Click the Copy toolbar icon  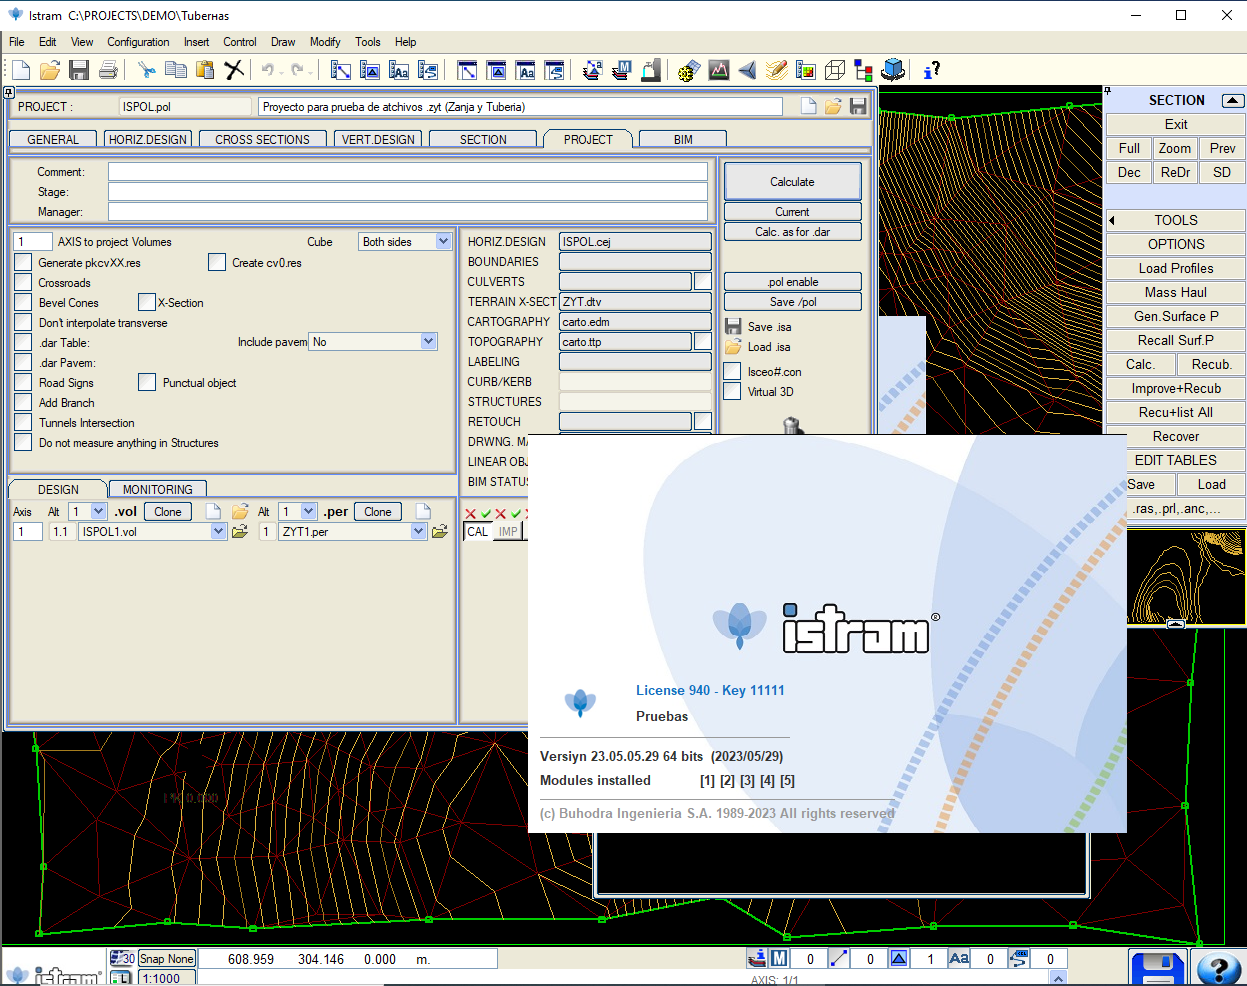coord(176,69)
